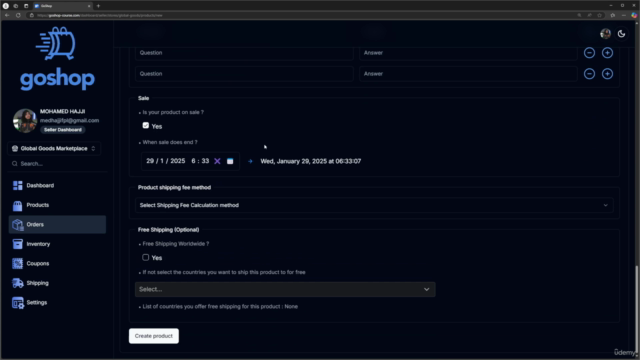
Task: Open the sale end date calendar picker
Action: 230,161
